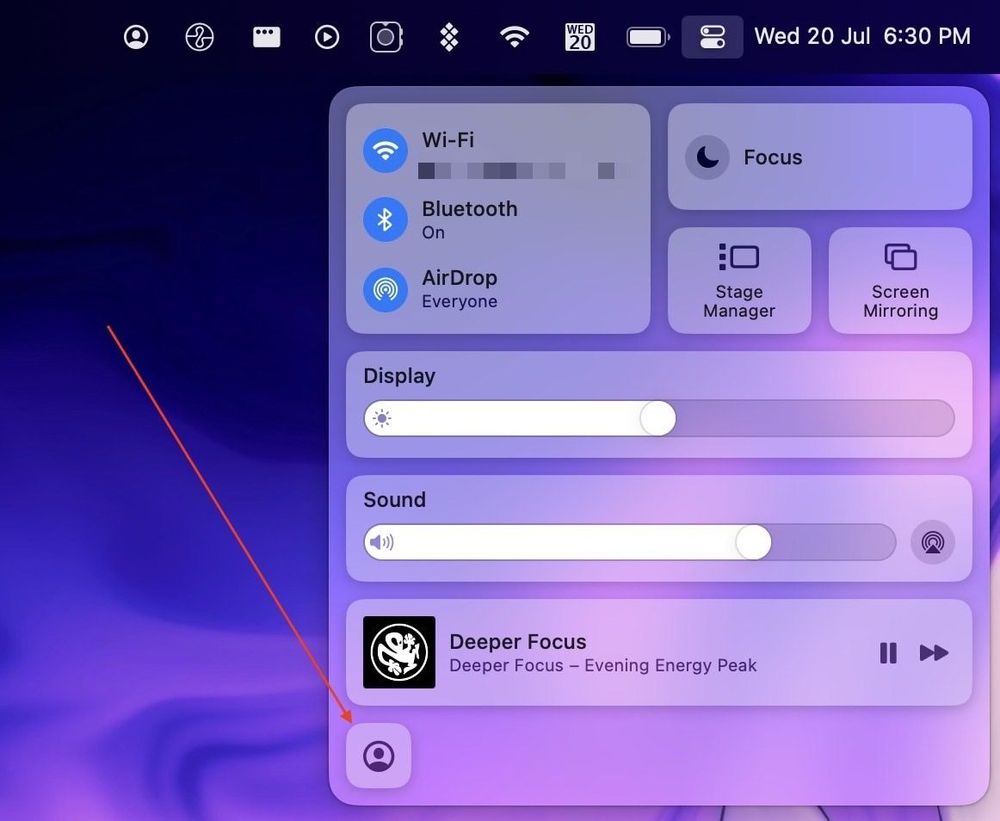Viewport: 1000px width, 821px height.
Task: Click the AirDrop icon in Control Center
Action: pos(384,289)
